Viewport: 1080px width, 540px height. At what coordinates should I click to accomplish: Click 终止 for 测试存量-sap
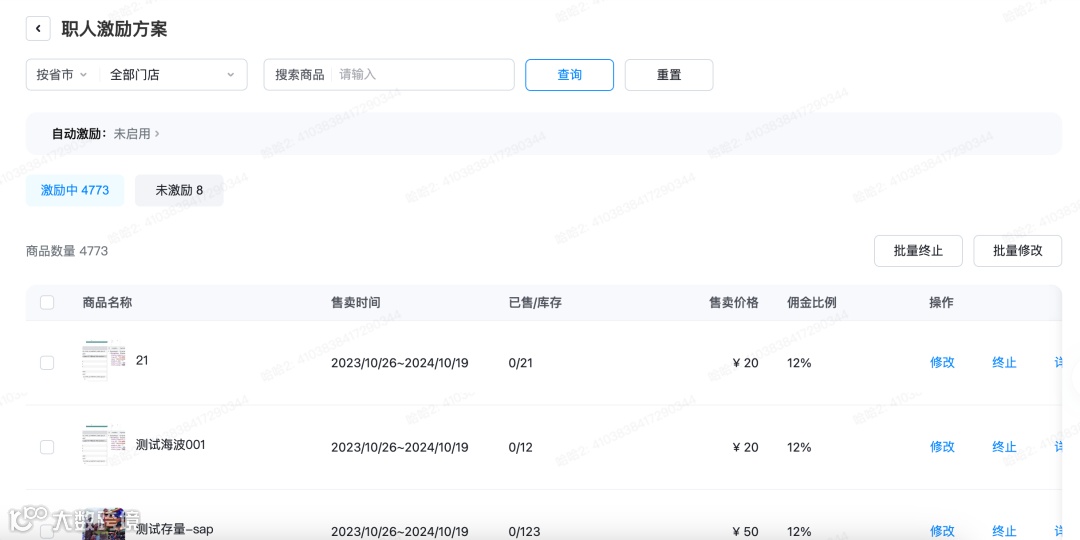coord(1004,531)
